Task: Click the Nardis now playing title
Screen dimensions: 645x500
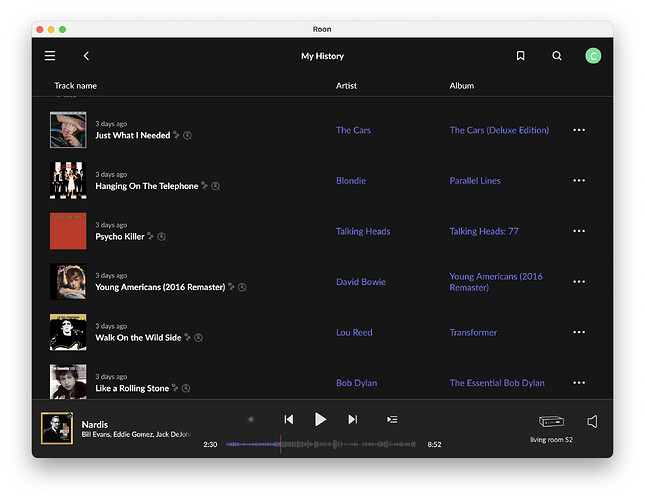Action: coord(95,424)
